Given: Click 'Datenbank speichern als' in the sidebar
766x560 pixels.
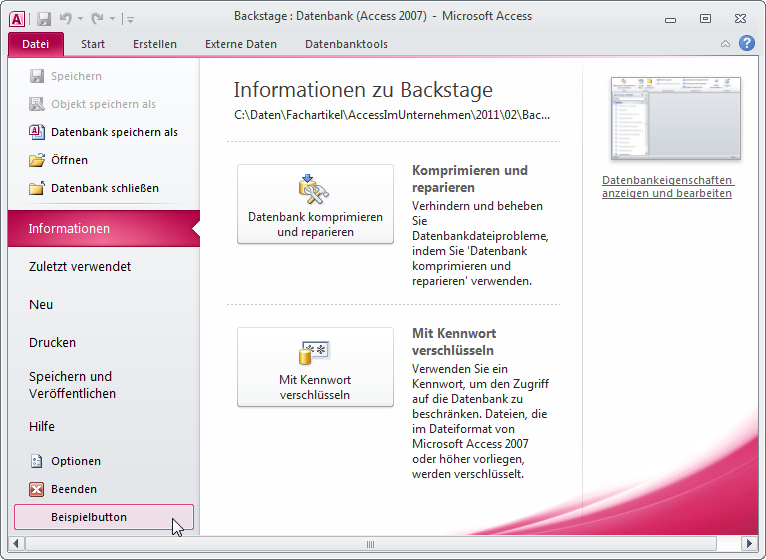Looking at the screenshot, I should 113,132.
